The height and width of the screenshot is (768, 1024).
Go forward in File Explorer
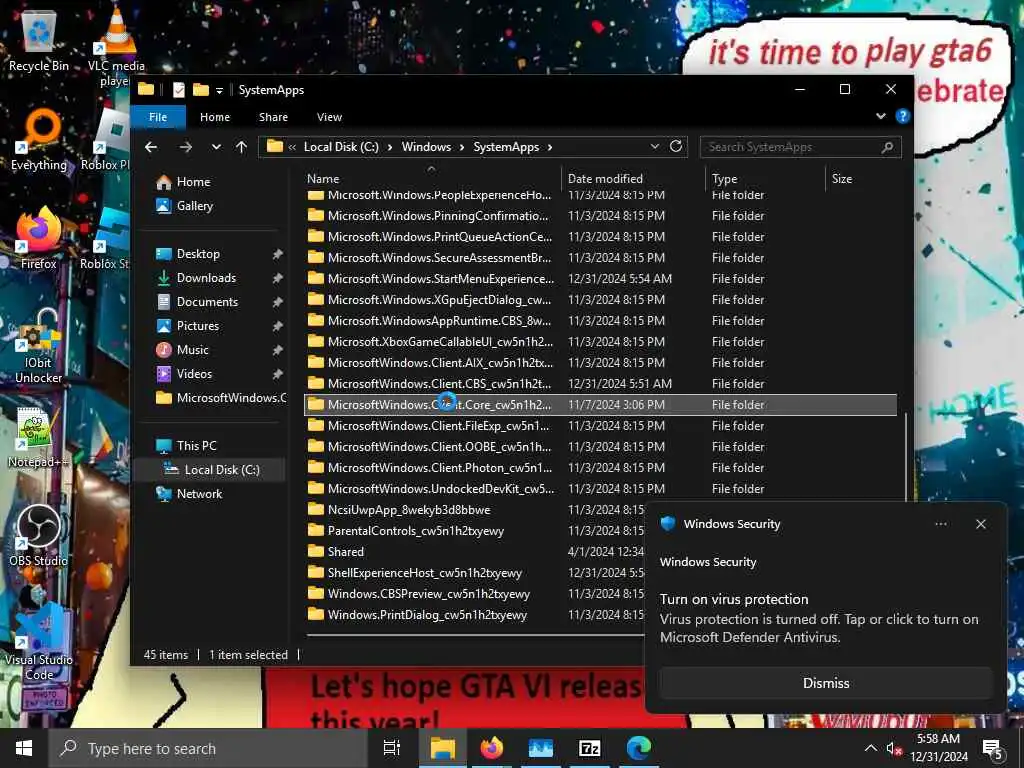click(x=186, y=147)
